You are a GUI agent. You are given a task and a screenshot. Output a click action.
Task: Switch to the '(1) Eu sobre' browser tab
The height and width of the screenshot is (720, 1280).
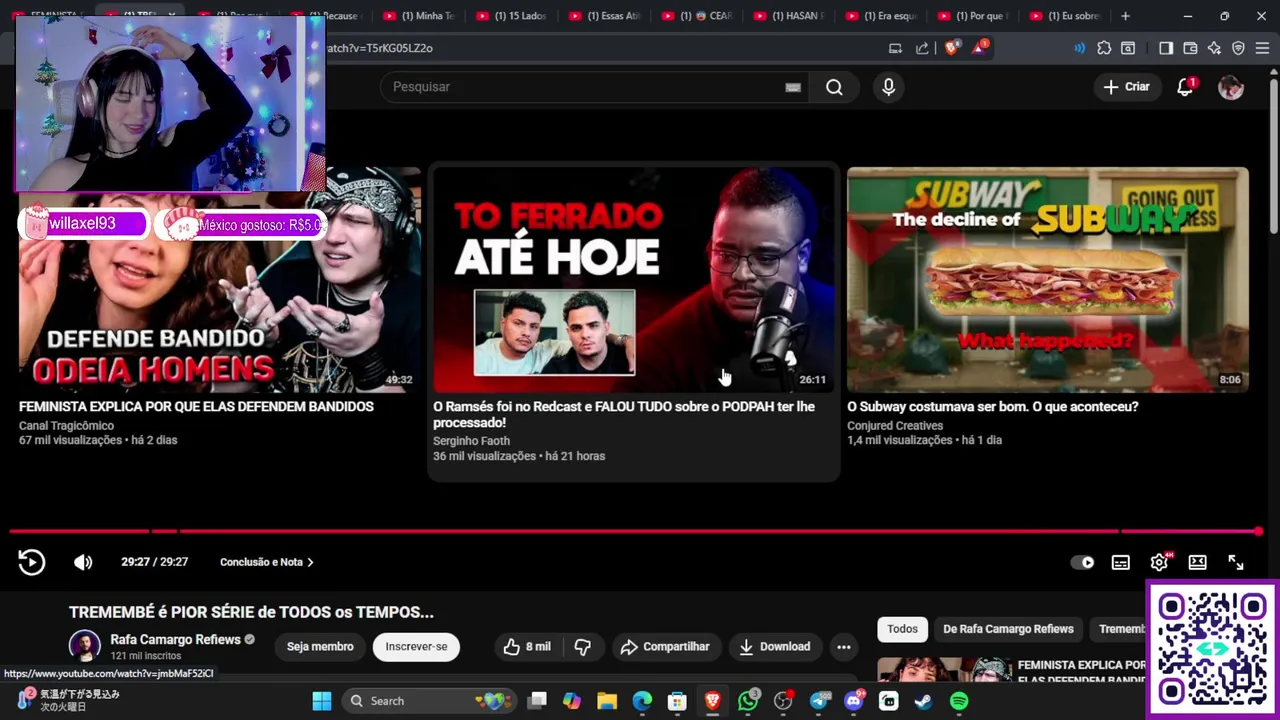pos(1065,16)
